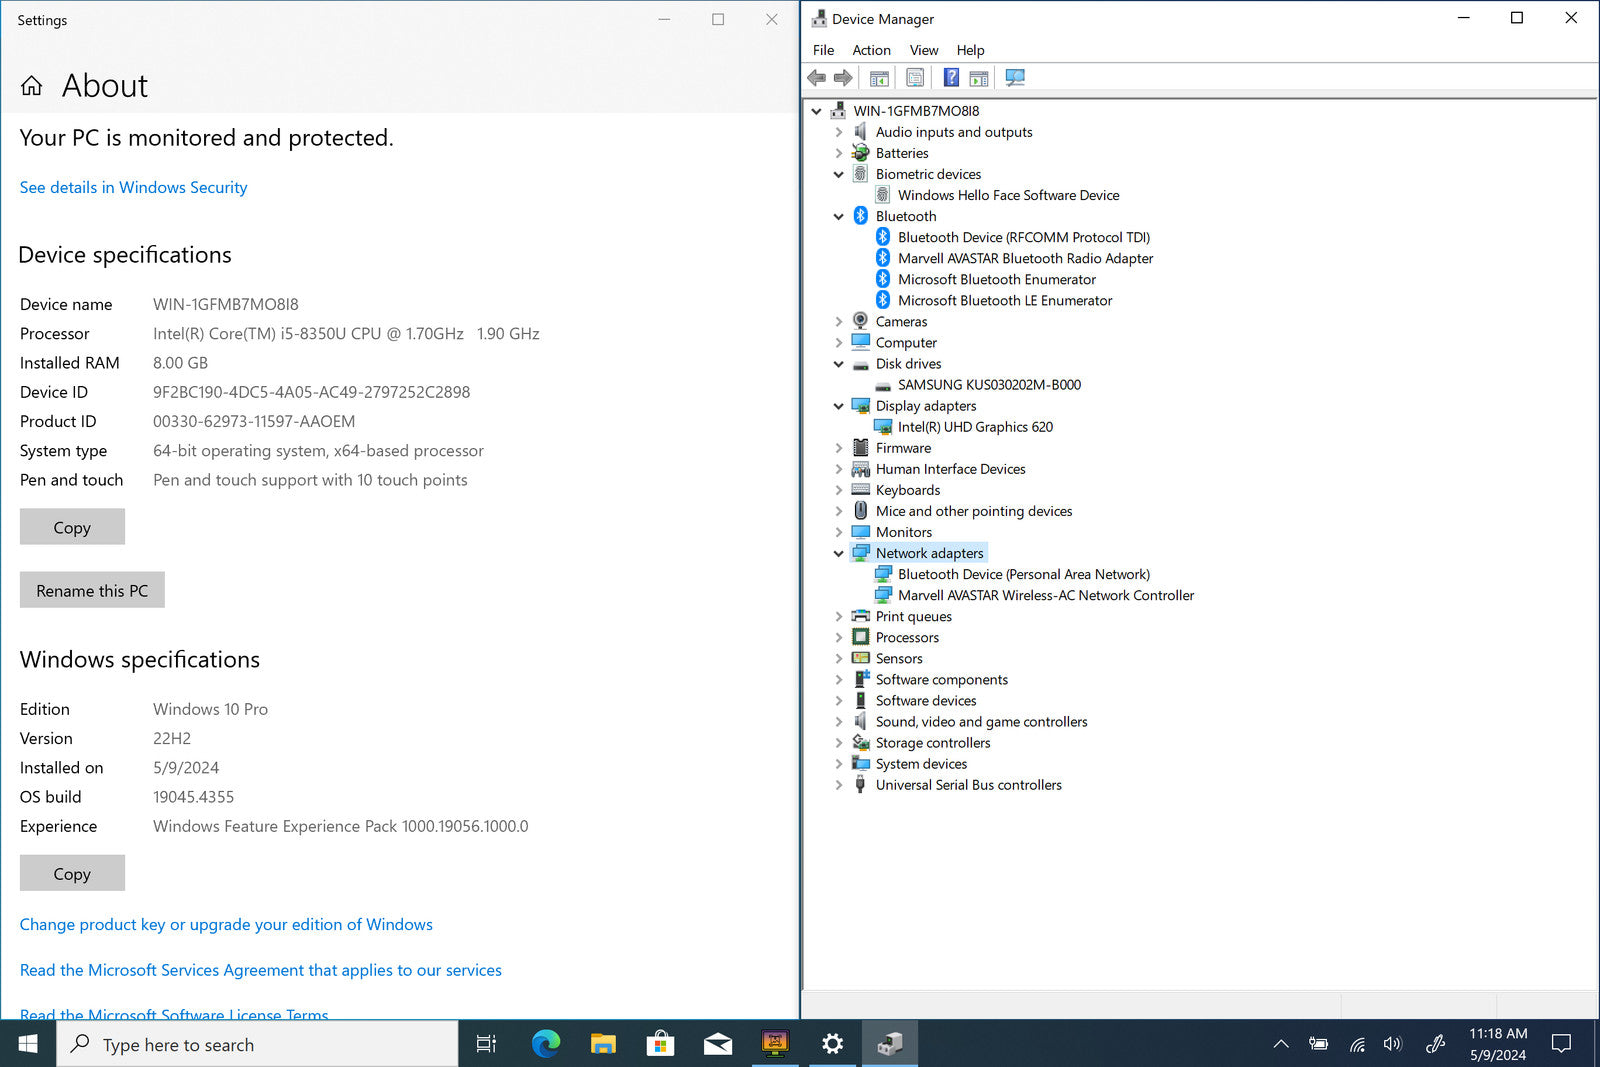
Task: Click the Home icon beside About in Settings
Action: click(x=32, y=86)
